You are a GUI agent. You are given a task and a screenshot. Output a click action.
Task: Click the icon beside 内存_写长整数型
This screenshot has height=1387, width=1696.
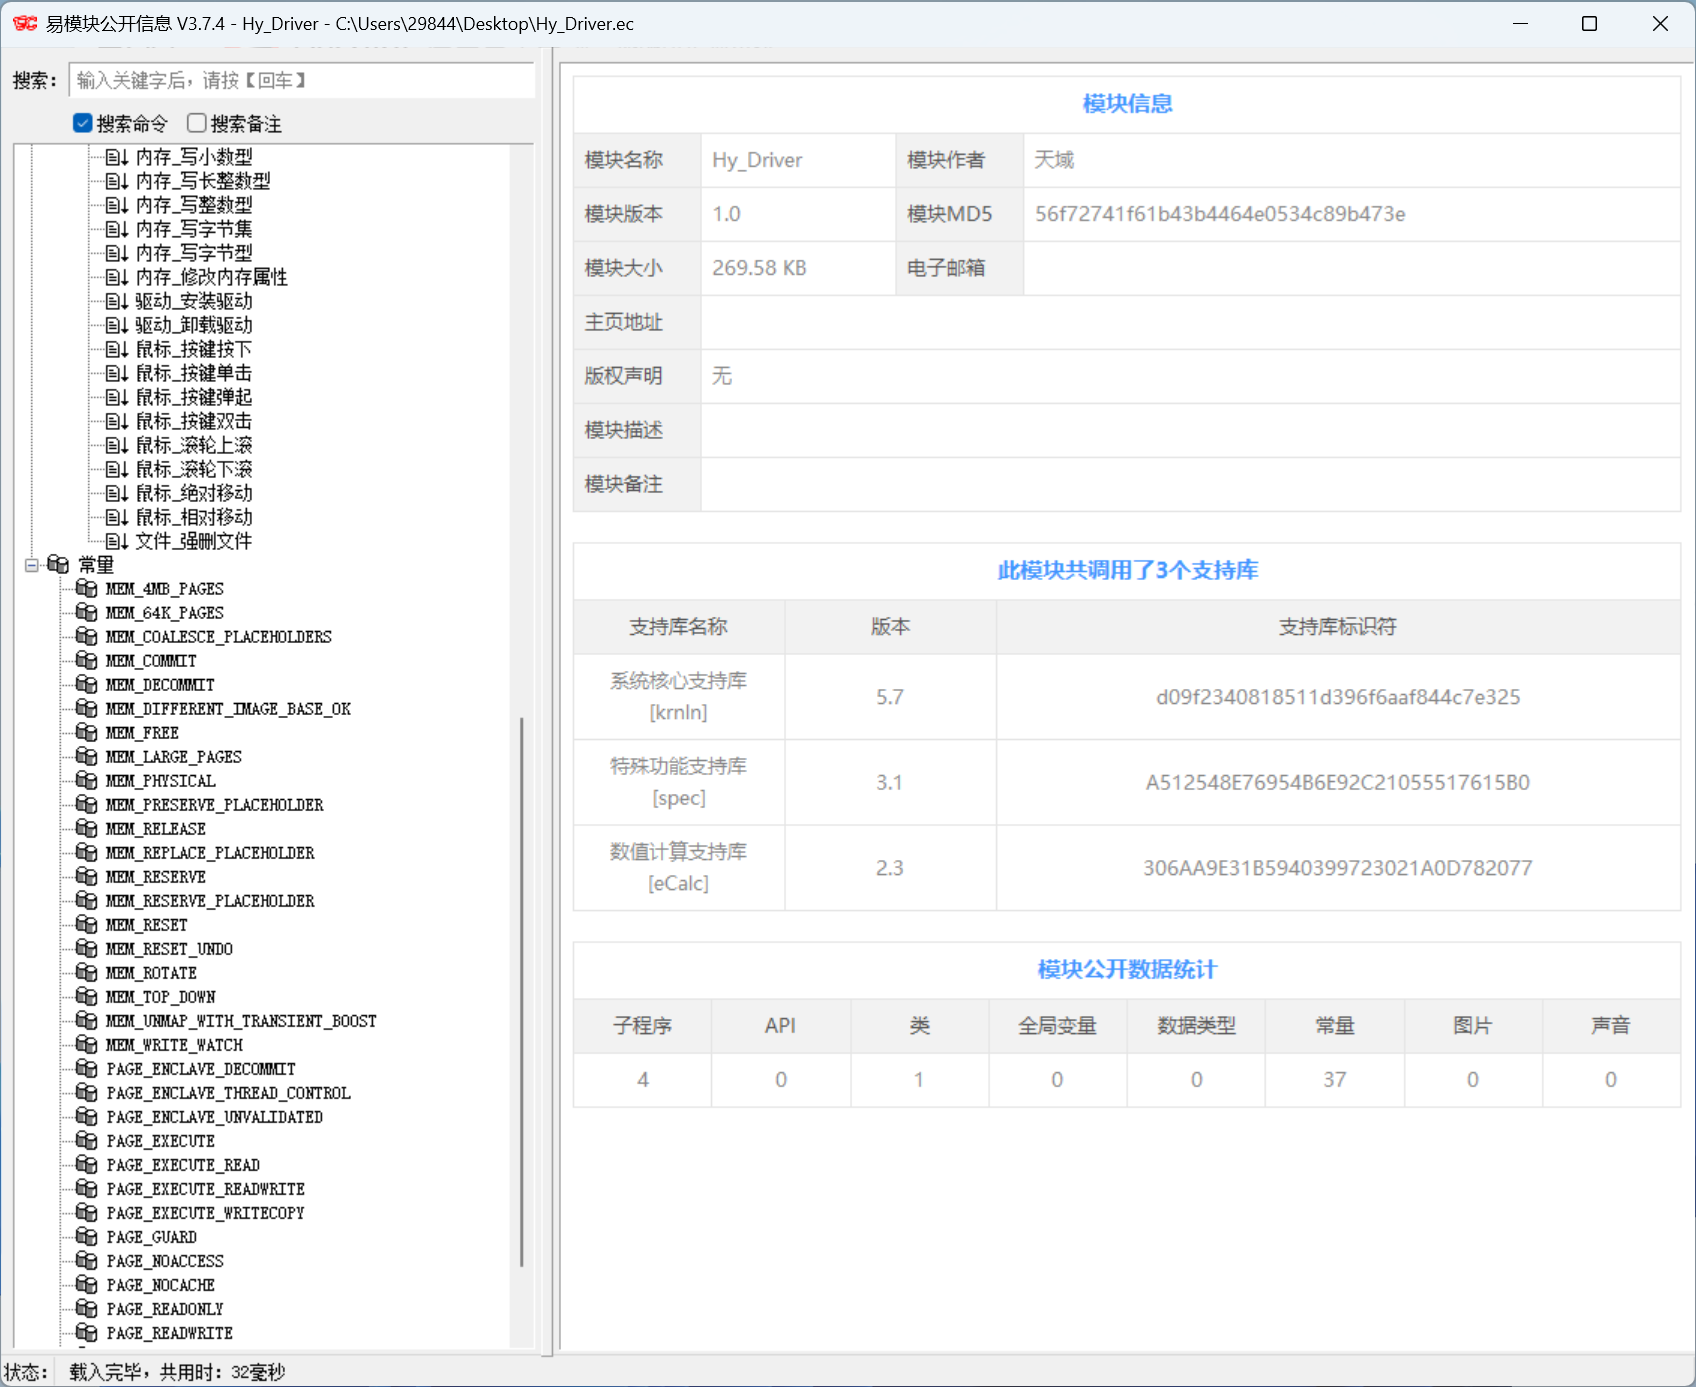pyautogui.click(x=116, y=181)
